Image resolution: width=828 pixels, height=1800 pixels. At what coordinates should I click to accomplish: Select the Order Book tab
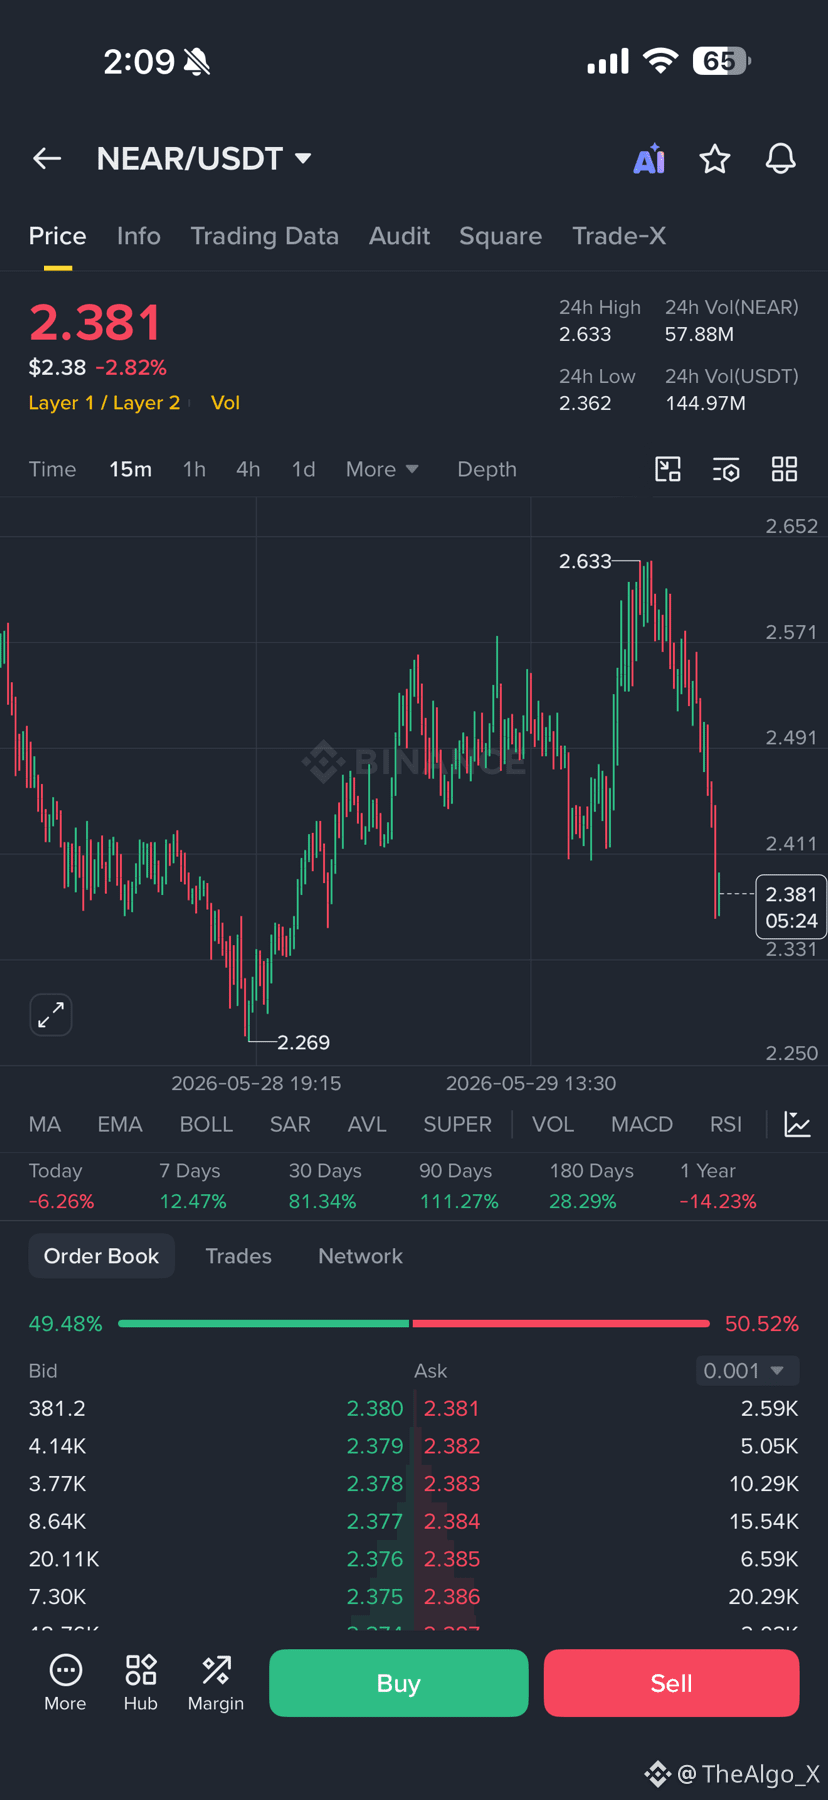click(x=101, y=1256)
